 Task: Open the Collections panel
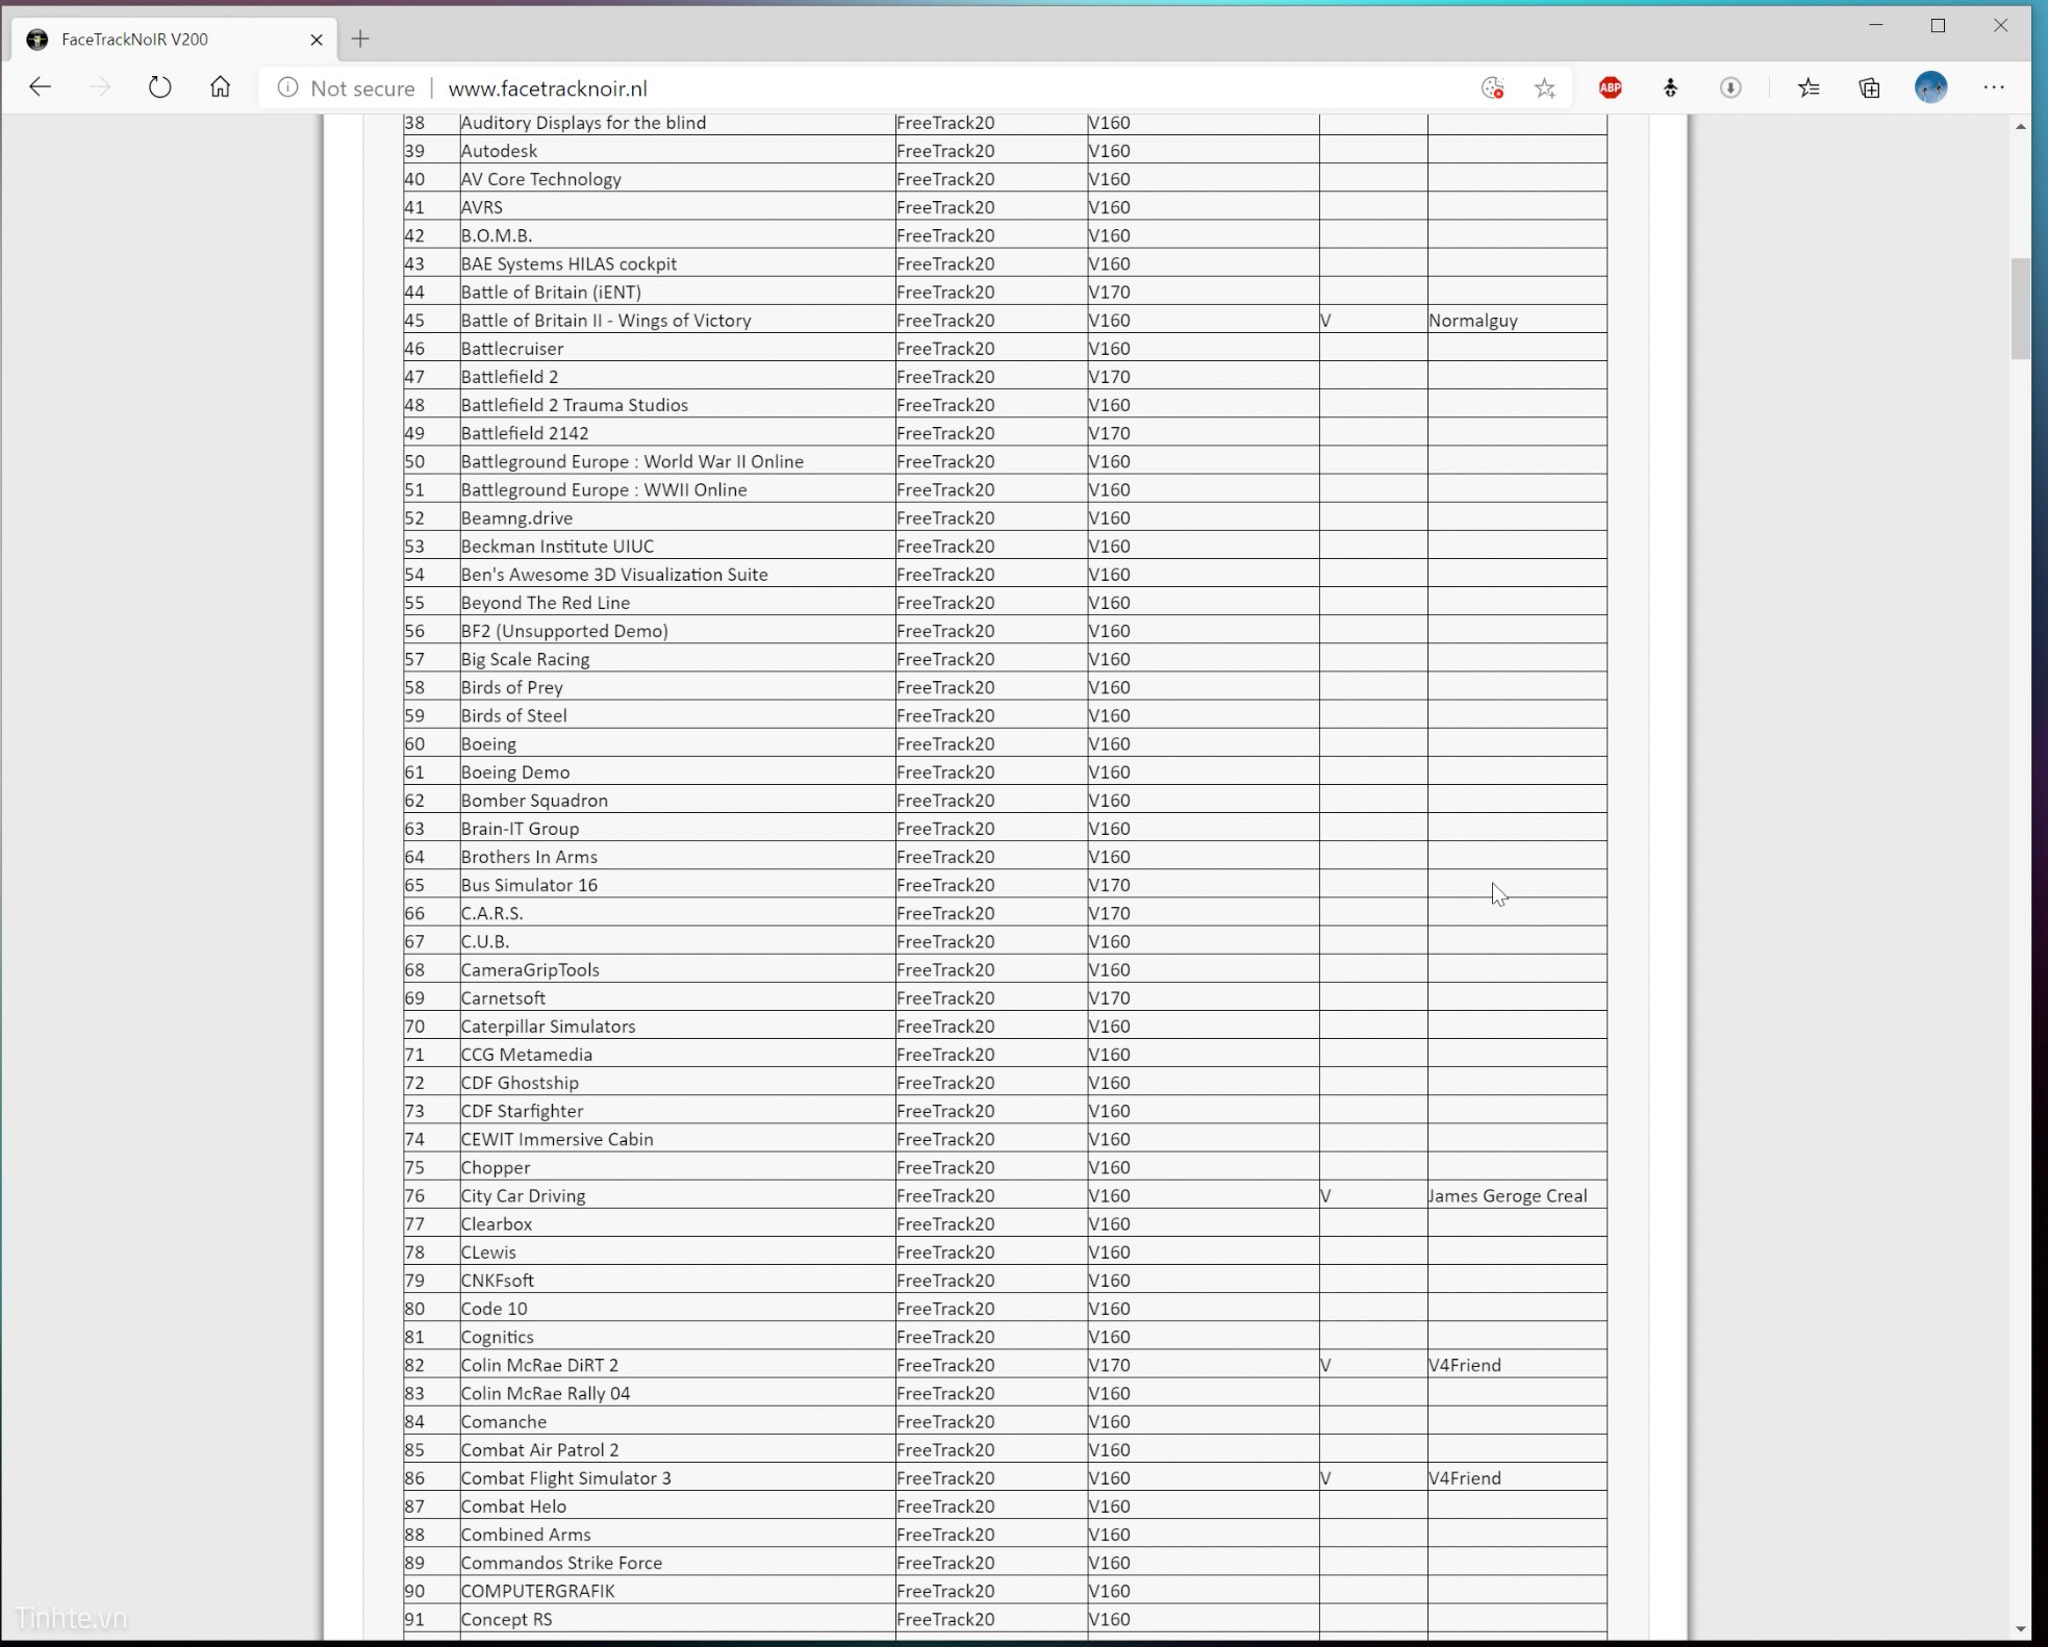[x=1869, y=88]
